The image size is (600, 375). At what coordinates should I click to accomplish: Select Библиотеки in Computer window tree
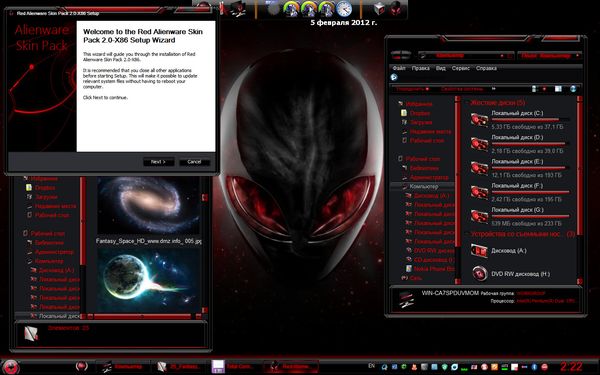424,168
